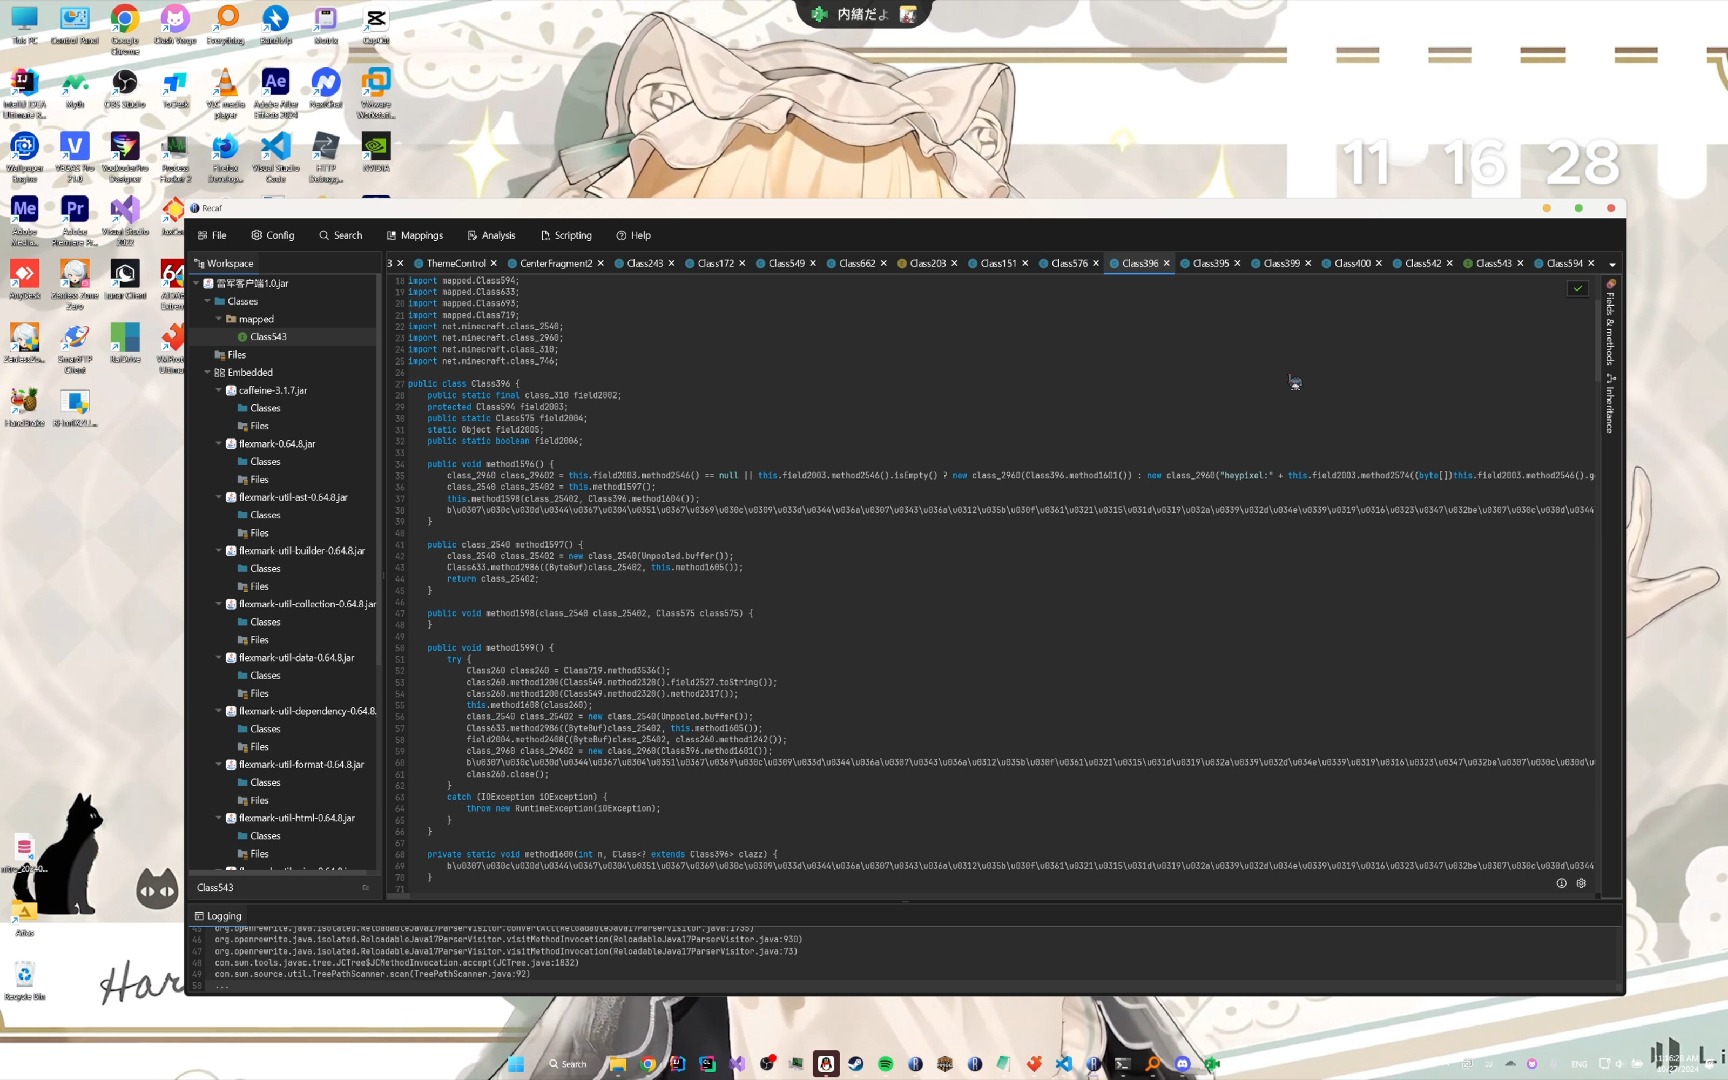Collapse the Embedded resources node
This screenshot has height=1080, width=1728.
(207, 372)
